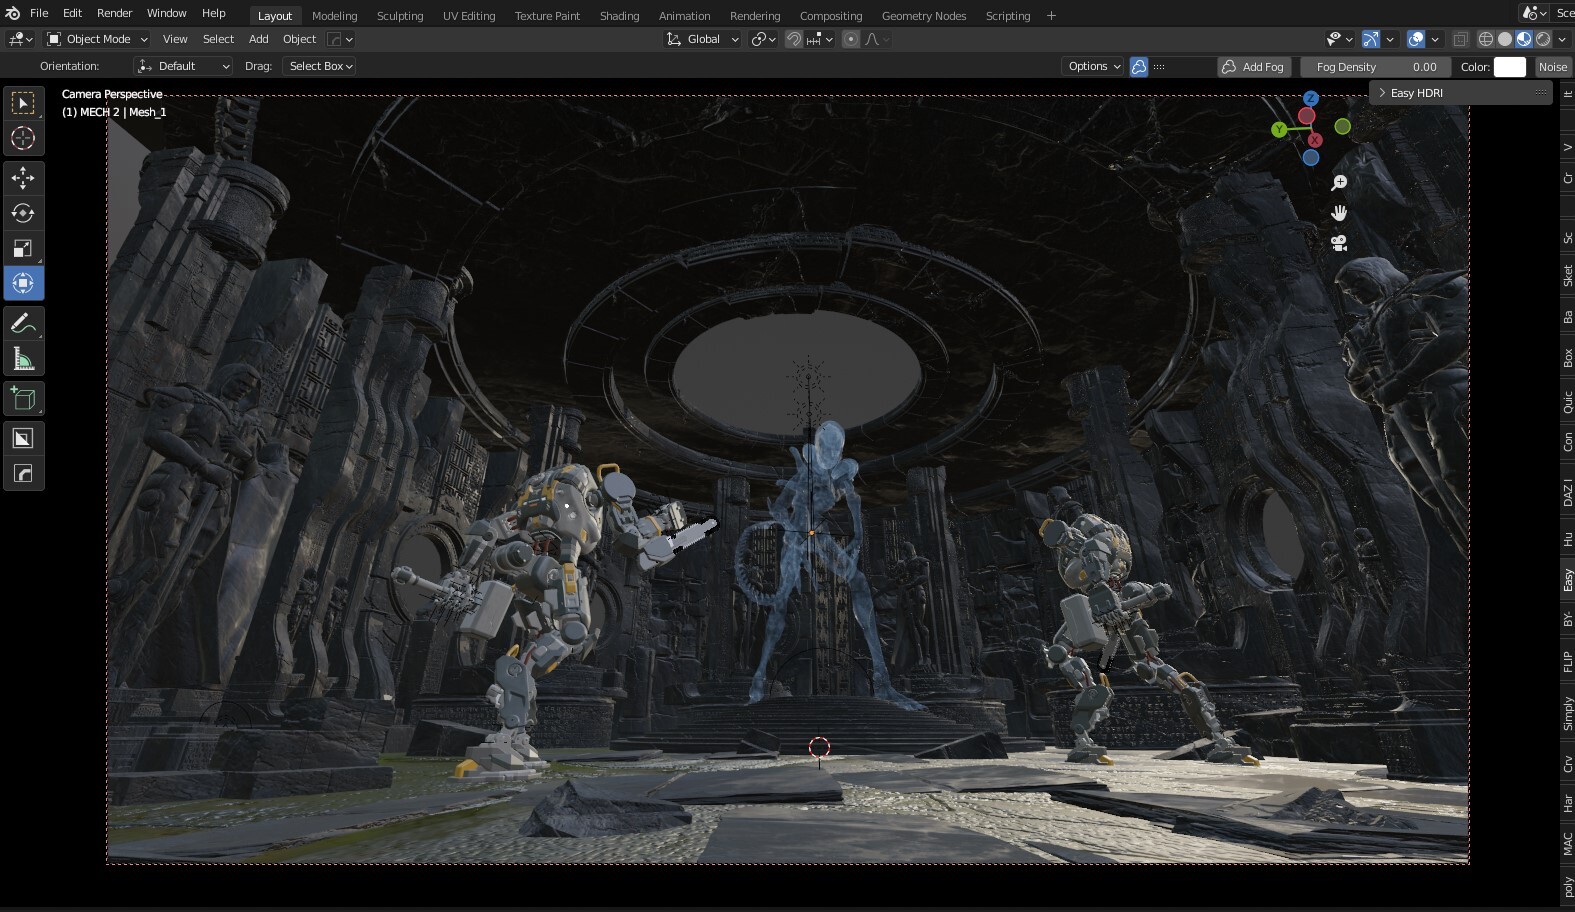1575x912 pixels.
Task: Open the Global transform orientation dropdown
Action: tap(704, 39)
